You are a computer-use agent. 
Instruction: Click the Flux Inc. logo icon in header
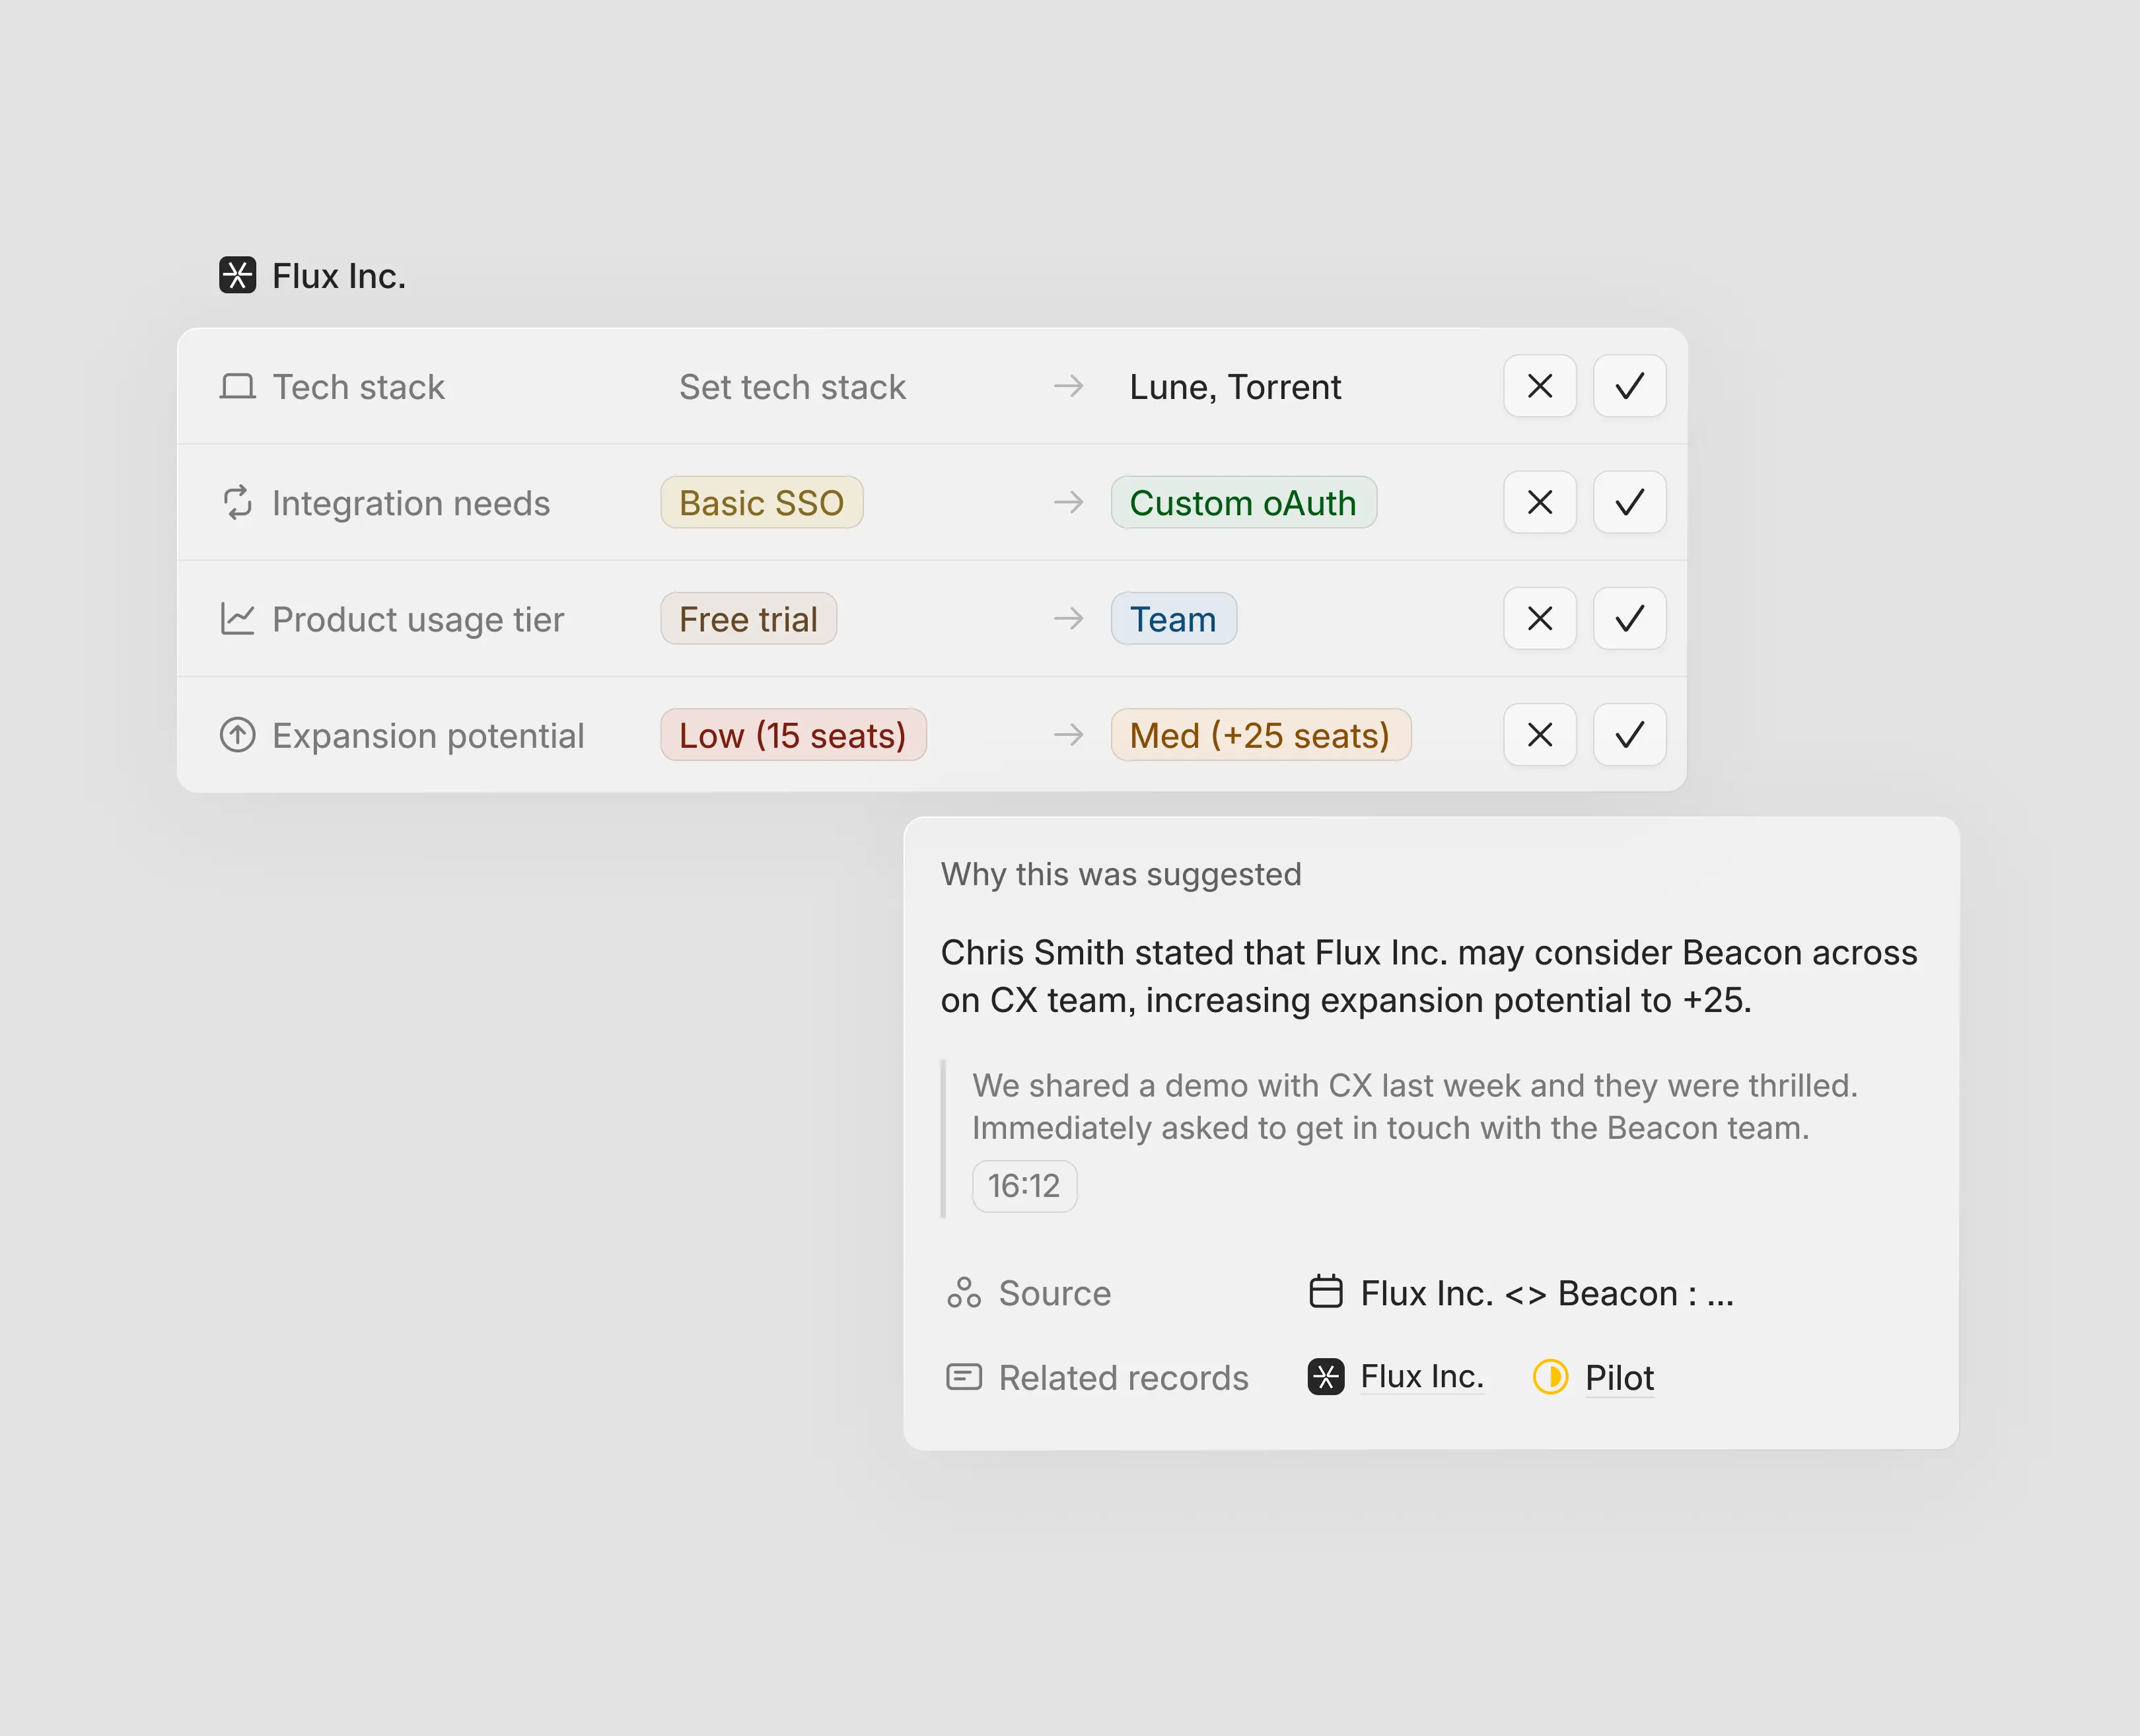coord(237,275)
